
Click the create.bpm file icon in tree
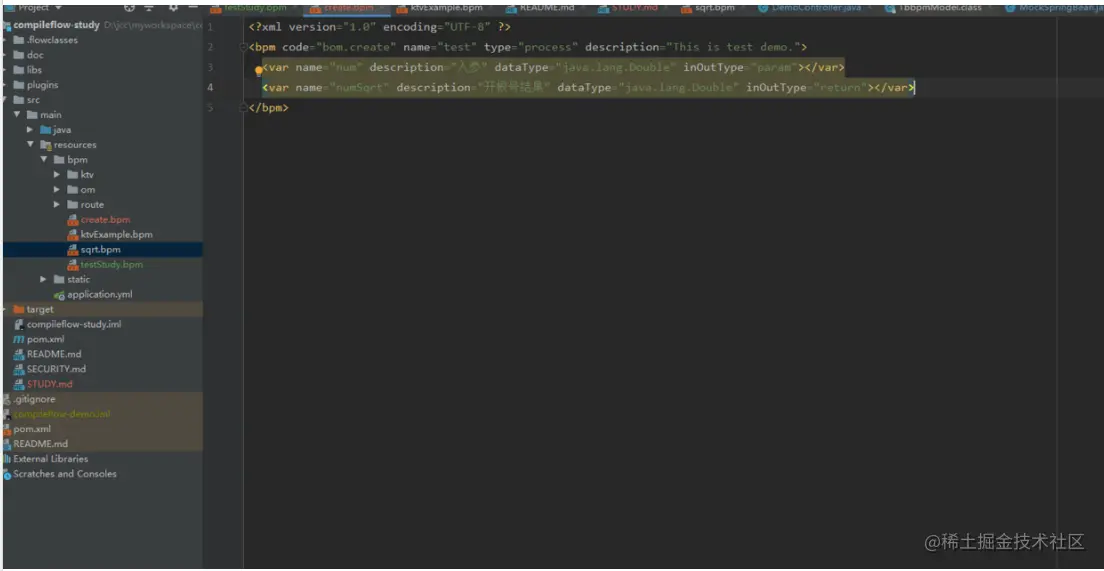73,220
